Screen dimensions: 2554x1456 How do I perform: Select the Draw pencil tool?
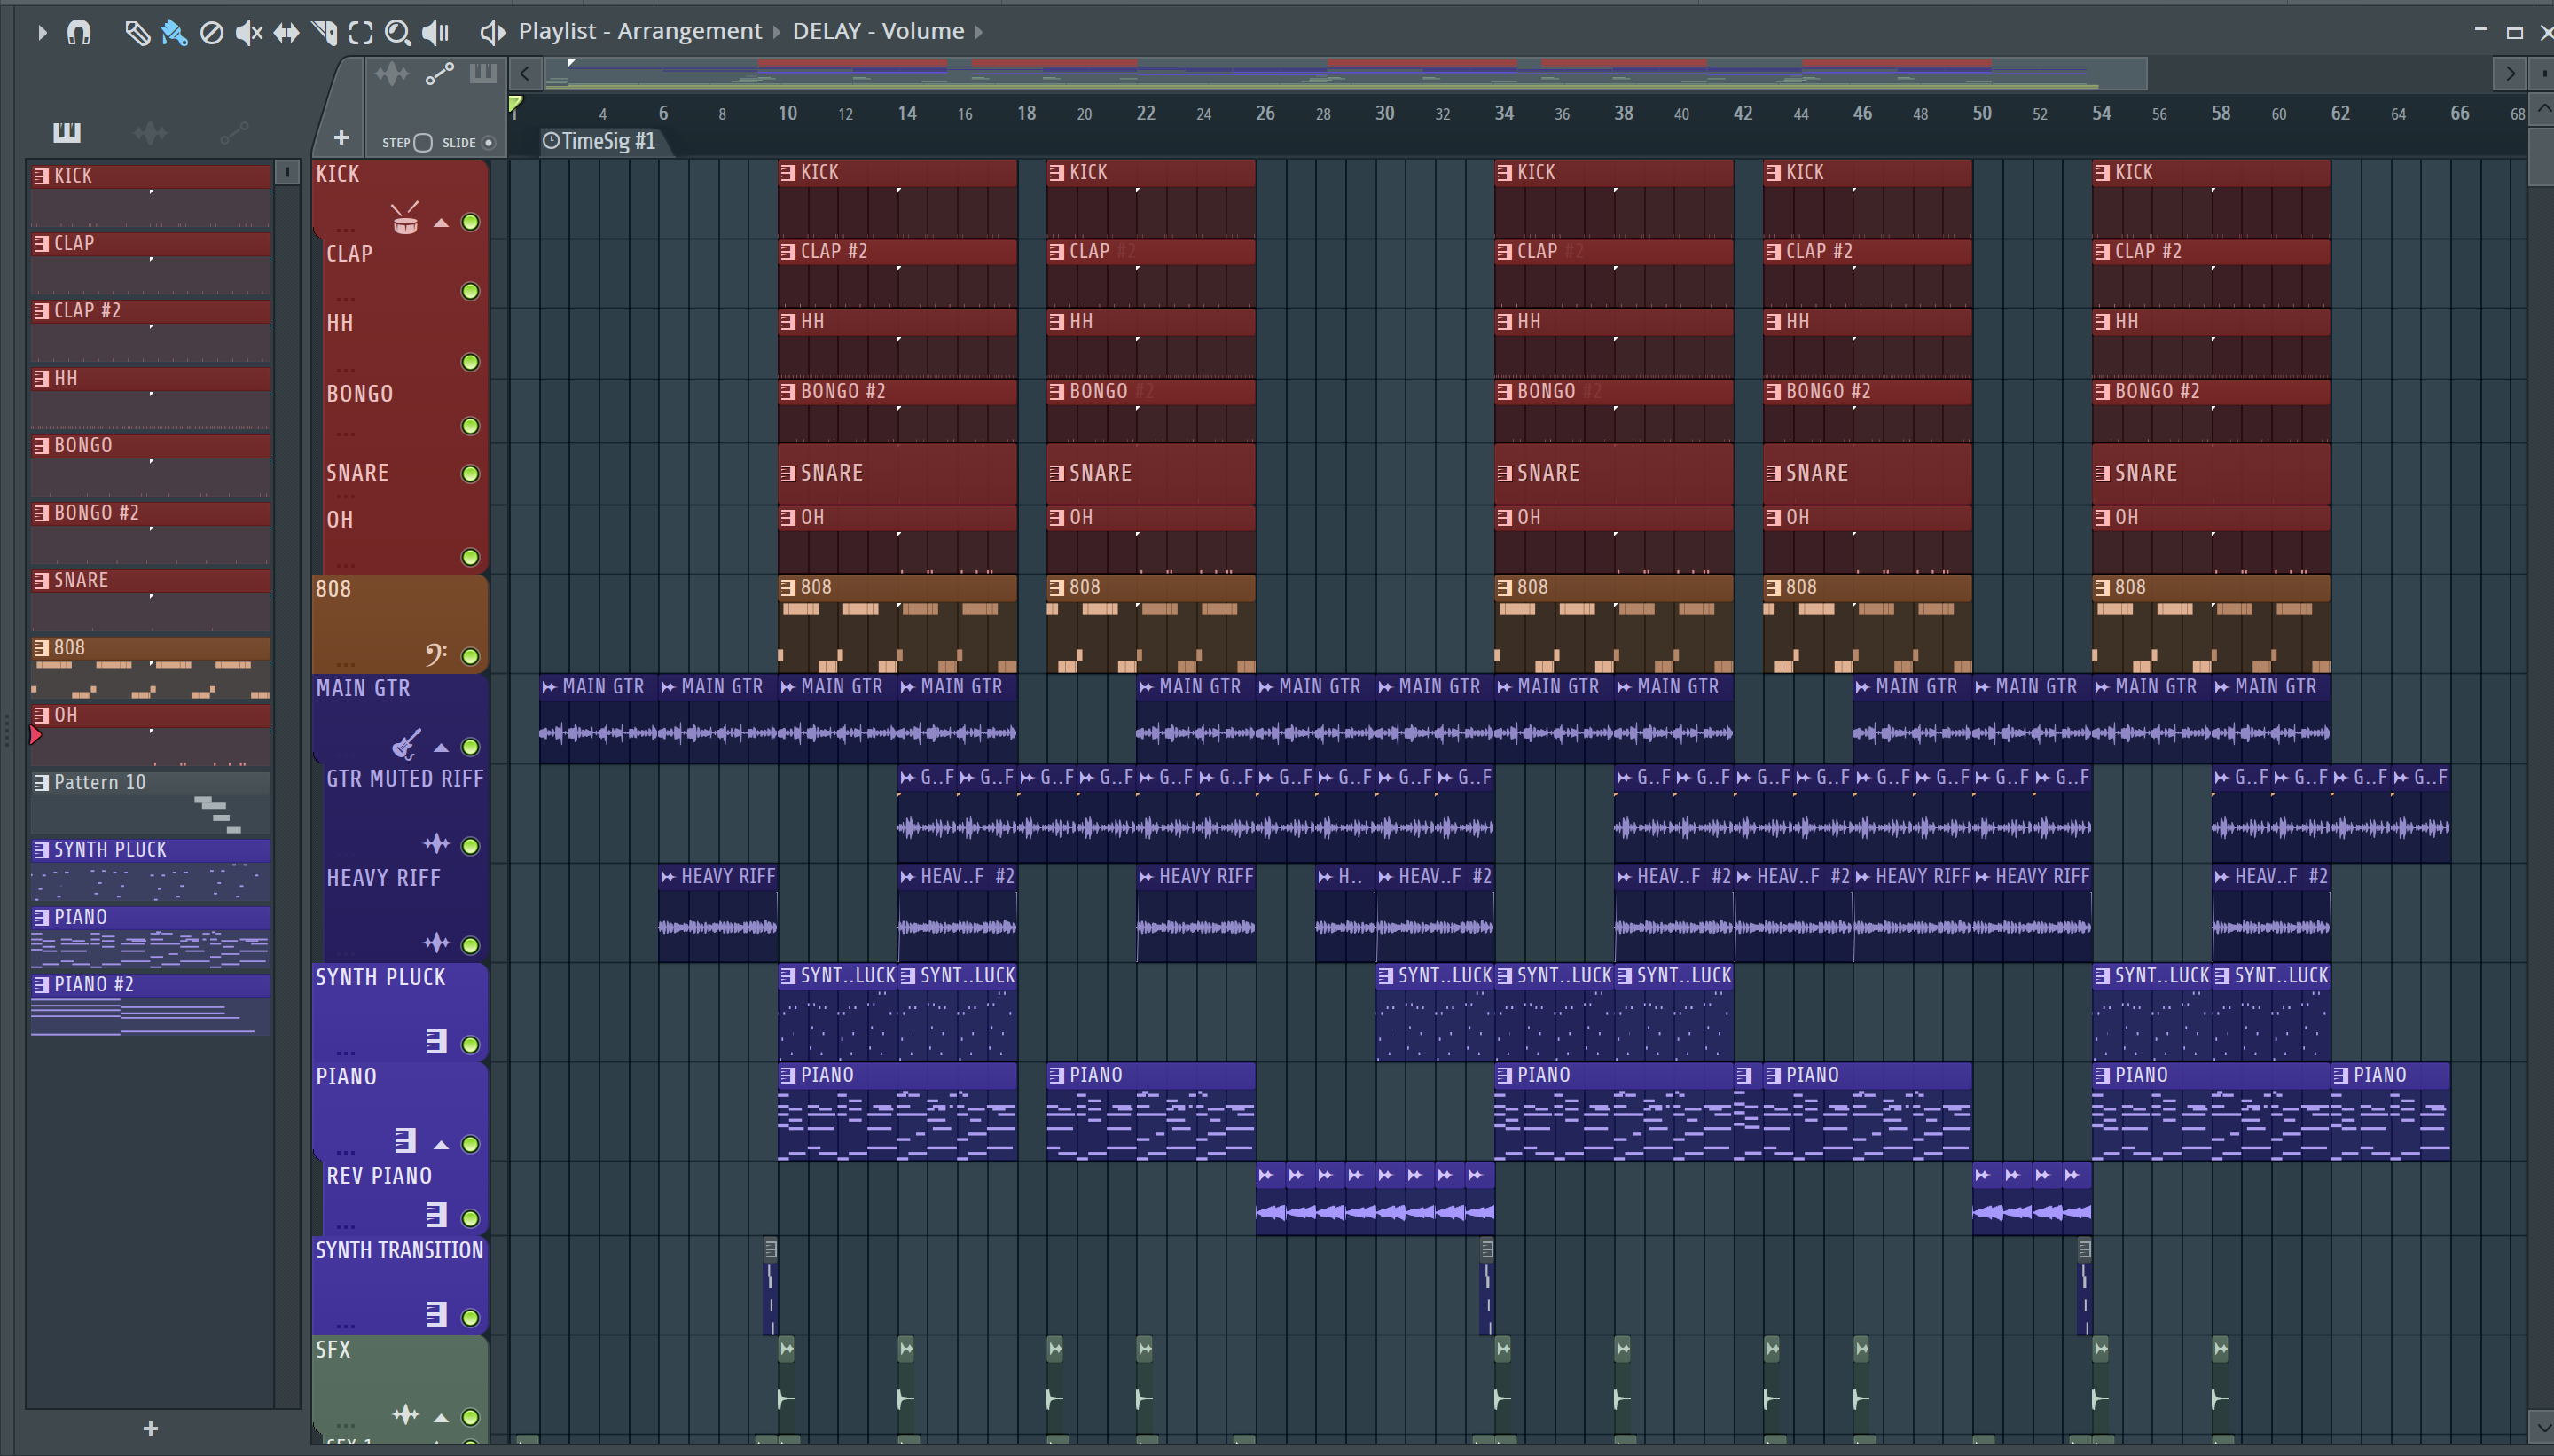[x=137, y=32]
